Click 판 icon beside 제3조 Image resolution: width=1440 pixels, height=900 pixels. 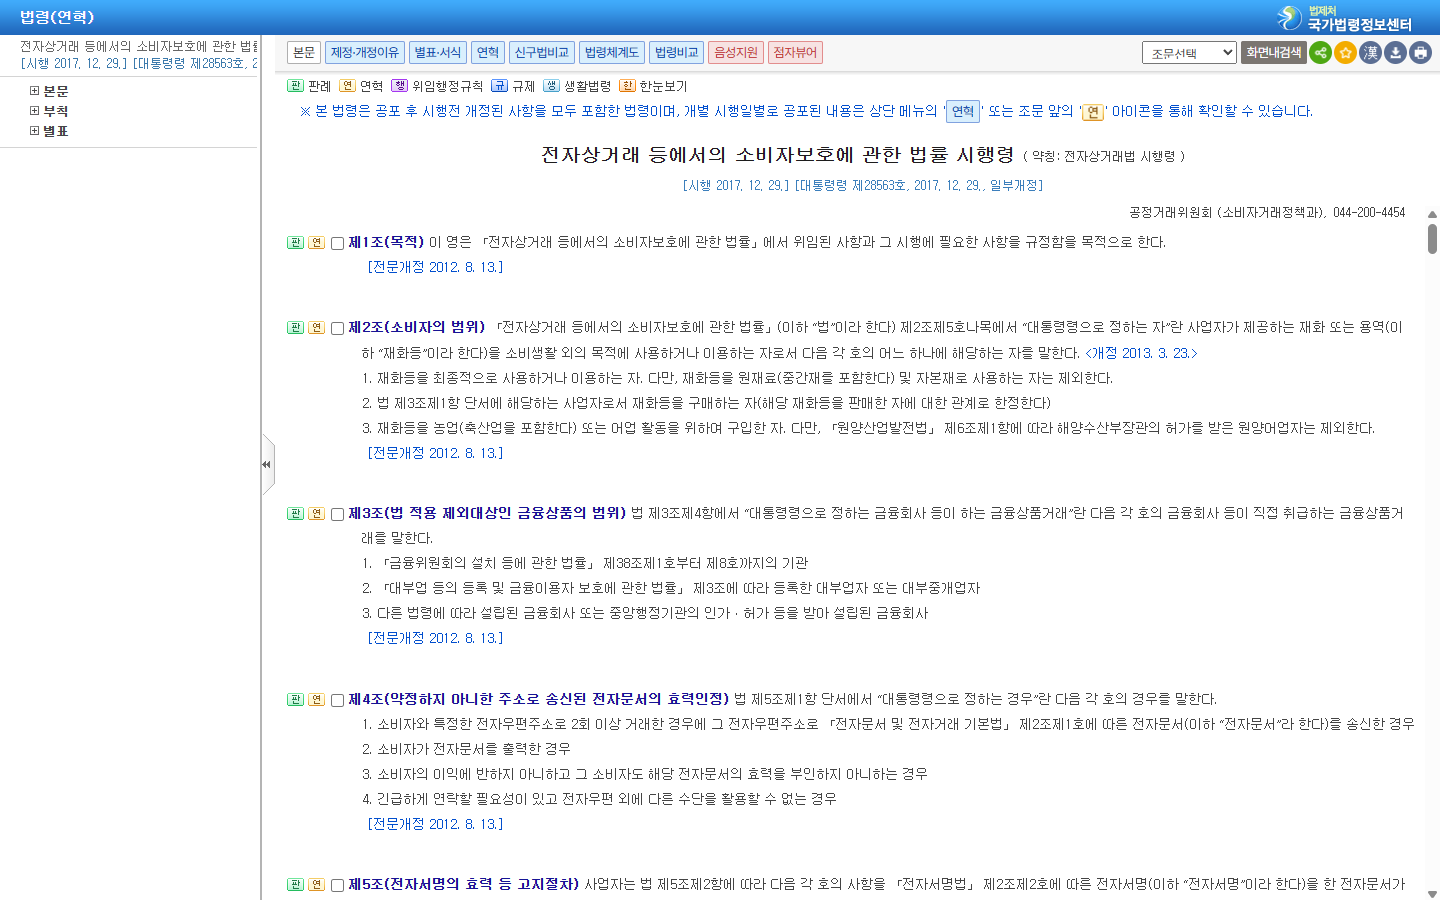click(x=295, y=514)
